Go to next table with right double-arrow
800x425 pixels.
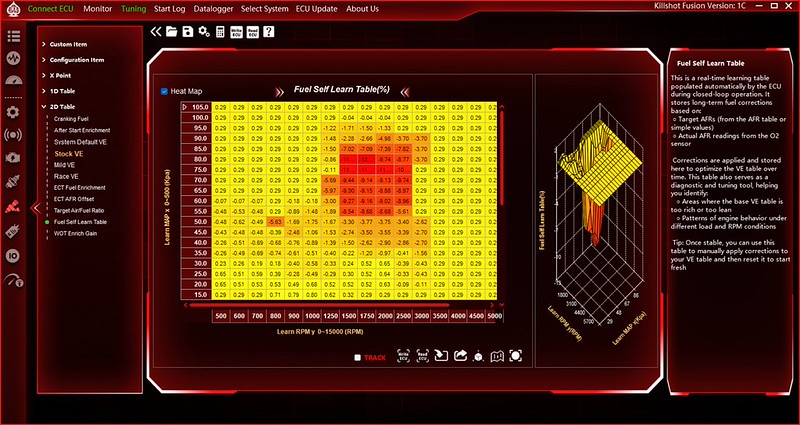[280, 92]
